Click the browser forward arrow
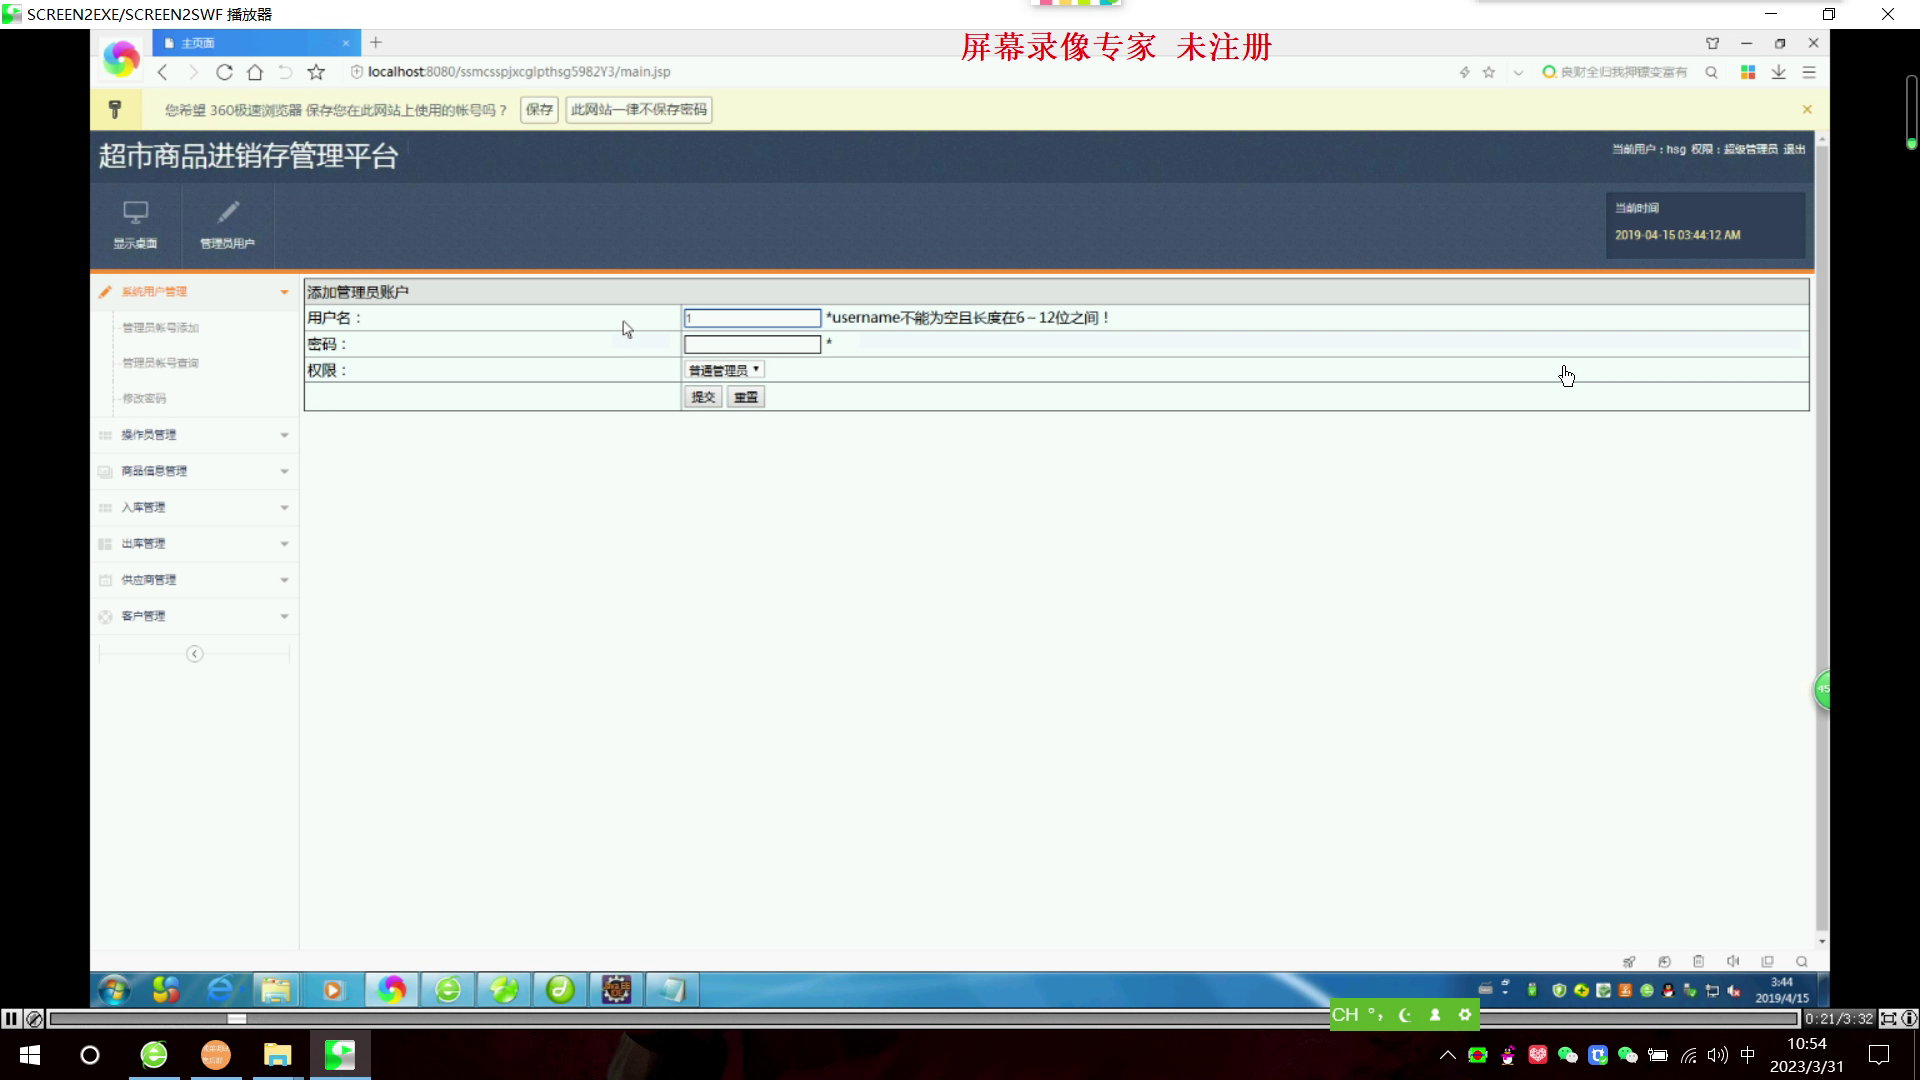Screen dimensions: 1920x1080 [x=194, y=72]
